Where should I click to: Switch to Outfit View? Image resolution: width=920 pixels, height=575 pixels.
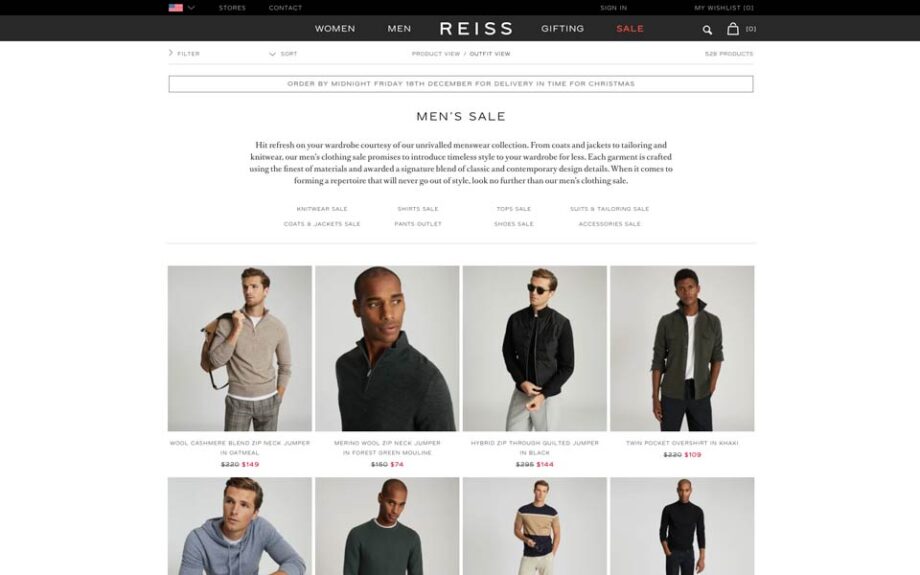point(490,53)
